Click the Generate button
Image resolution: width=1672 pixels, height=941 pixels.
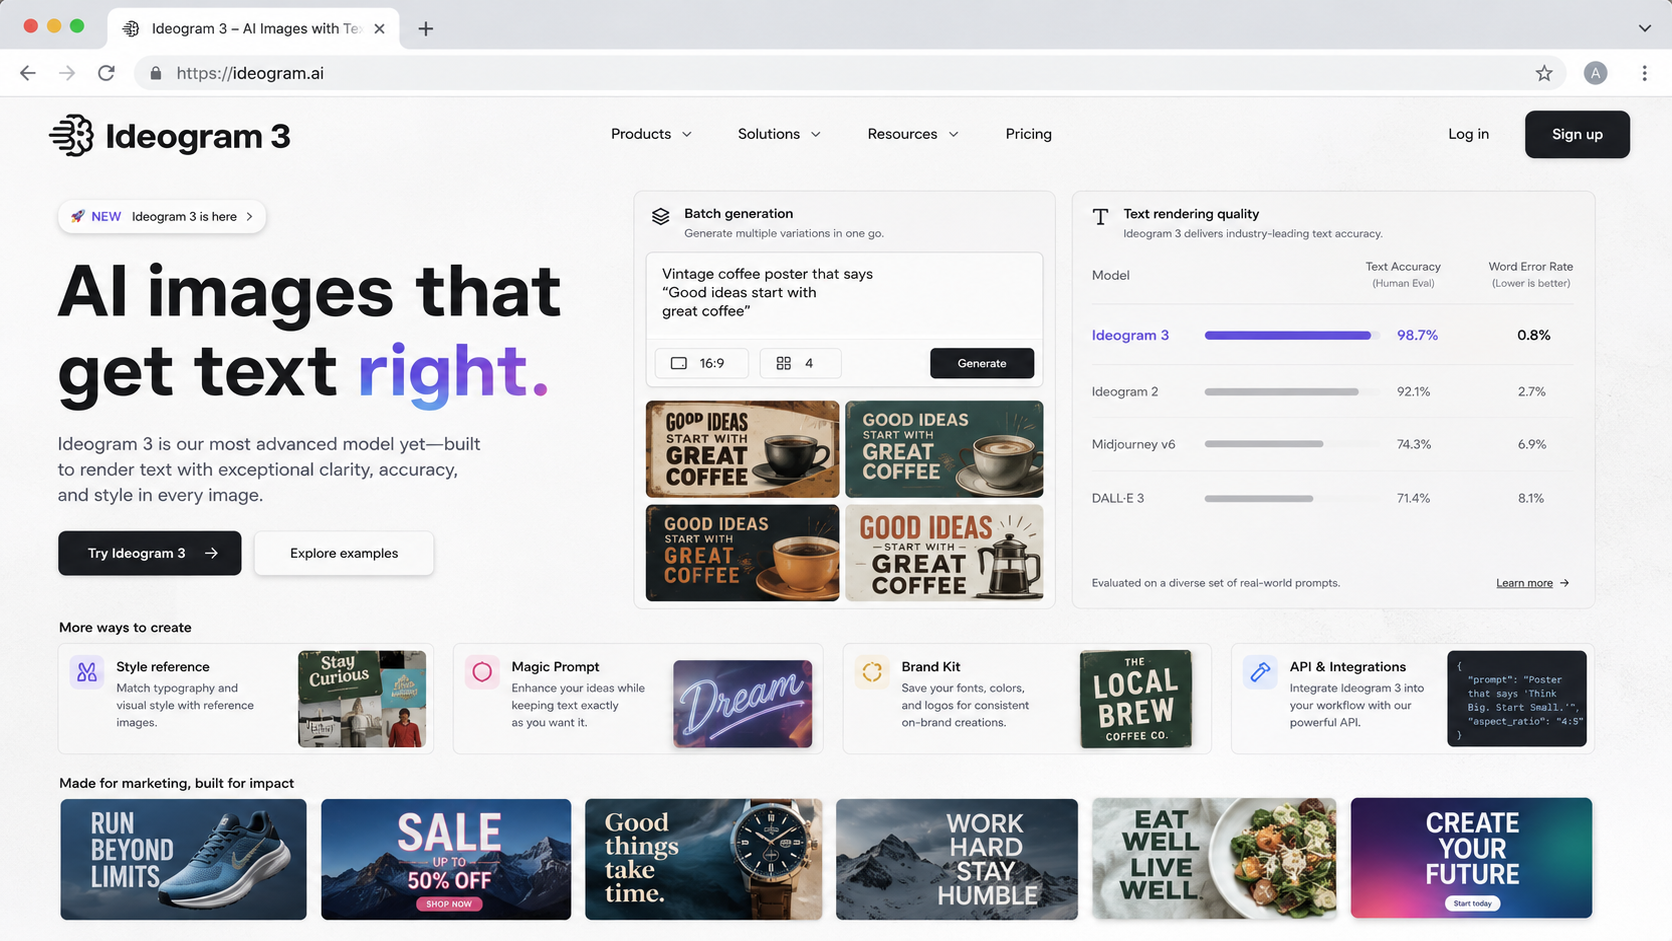tap(982, 363)
